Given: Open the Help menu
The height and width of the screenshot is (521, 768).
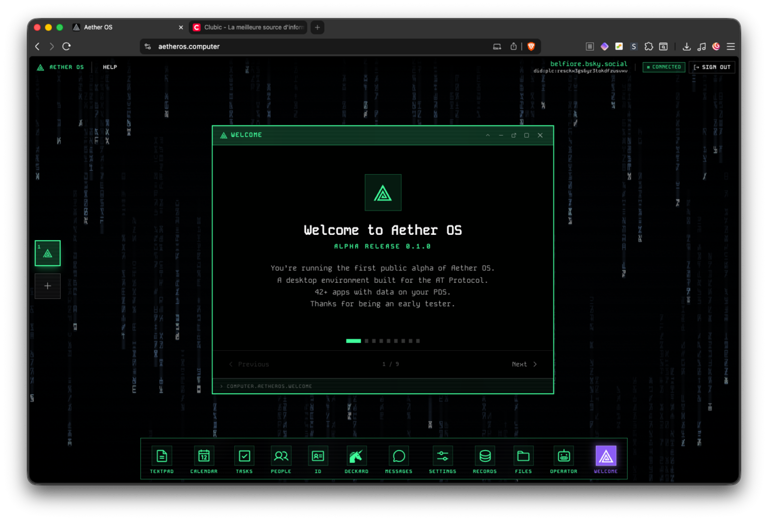Looking at the screenshot, I should (x=110, y=67).
